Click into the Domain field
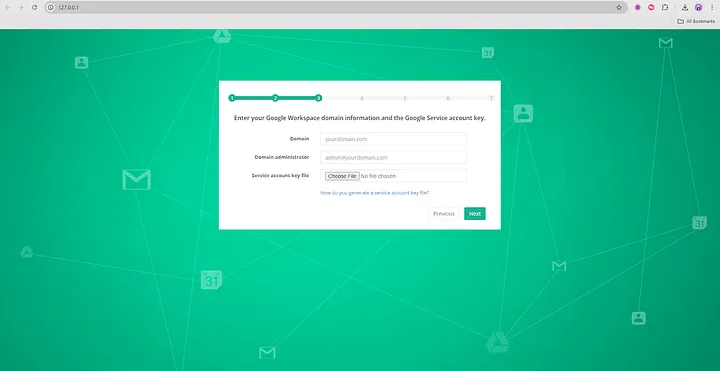The height and width of the screenshot is (371, 720). [393, 139]
